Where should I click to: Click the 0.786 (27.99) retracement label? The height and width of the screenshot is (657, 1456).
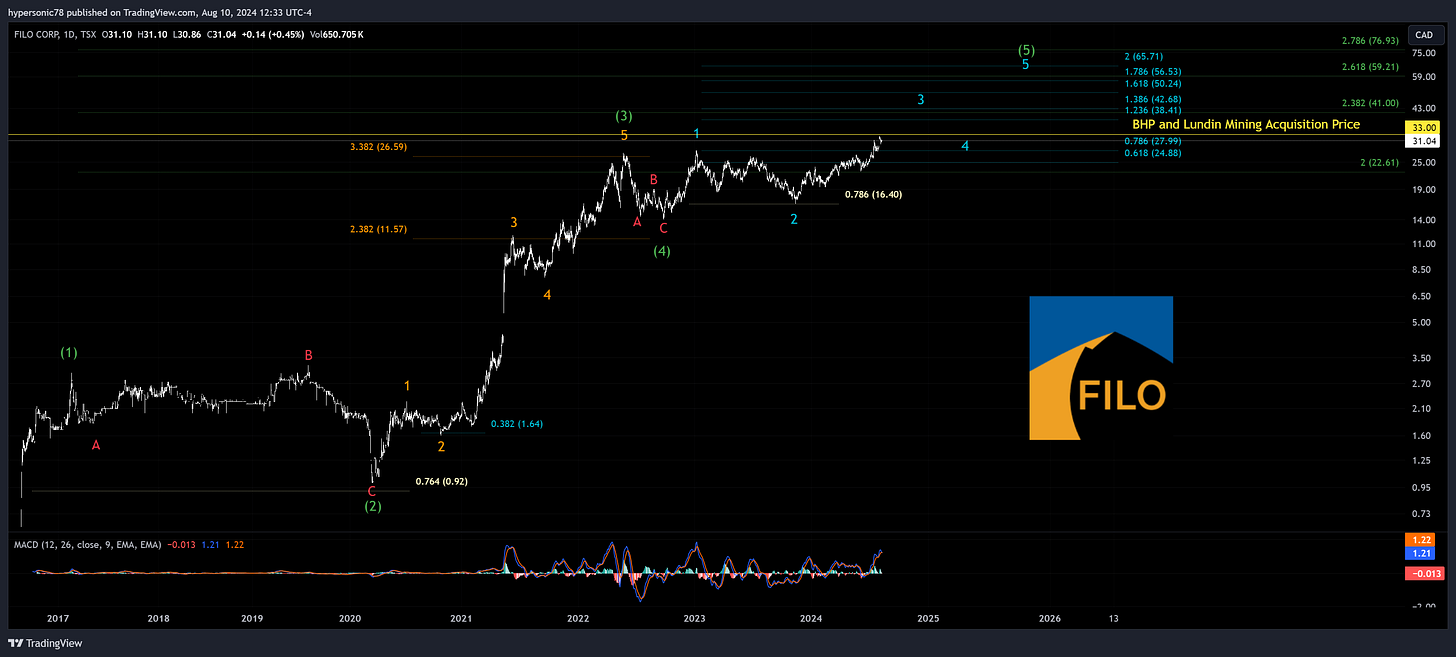1153,141
